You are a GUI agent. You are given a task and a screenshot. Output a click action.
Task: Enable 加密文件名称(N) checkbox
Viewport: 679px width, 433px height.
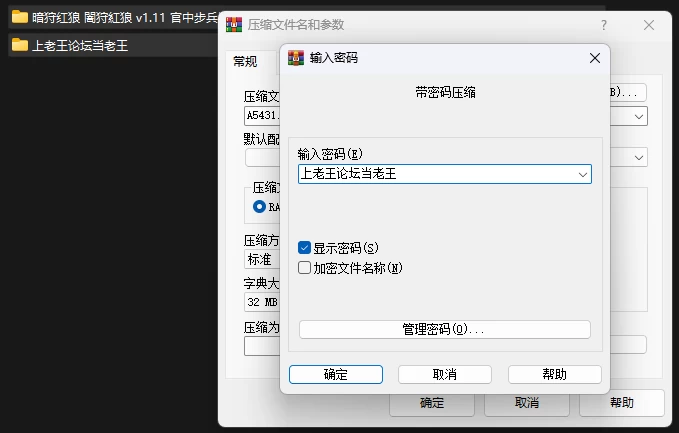tap(304, 268)
